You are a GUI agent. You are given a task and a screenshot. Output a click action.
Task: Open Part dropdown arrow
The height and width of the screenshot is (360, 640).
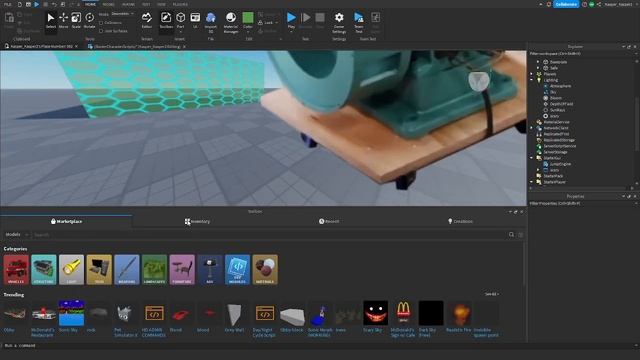180,32
